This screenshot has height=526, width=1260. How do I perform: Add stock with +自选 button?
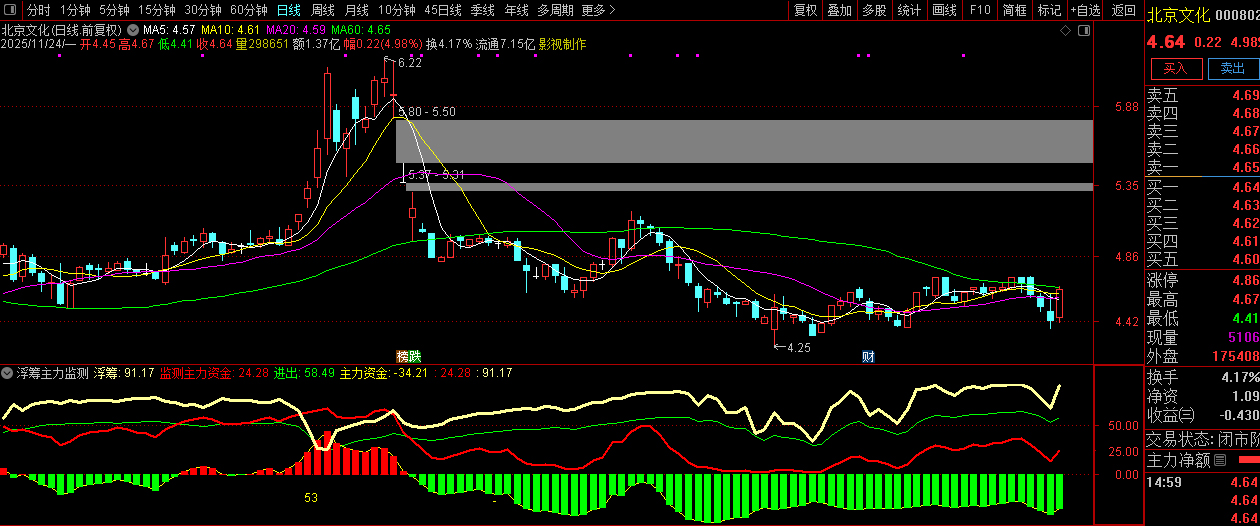pyautogui.click(x=1085, y=10)
